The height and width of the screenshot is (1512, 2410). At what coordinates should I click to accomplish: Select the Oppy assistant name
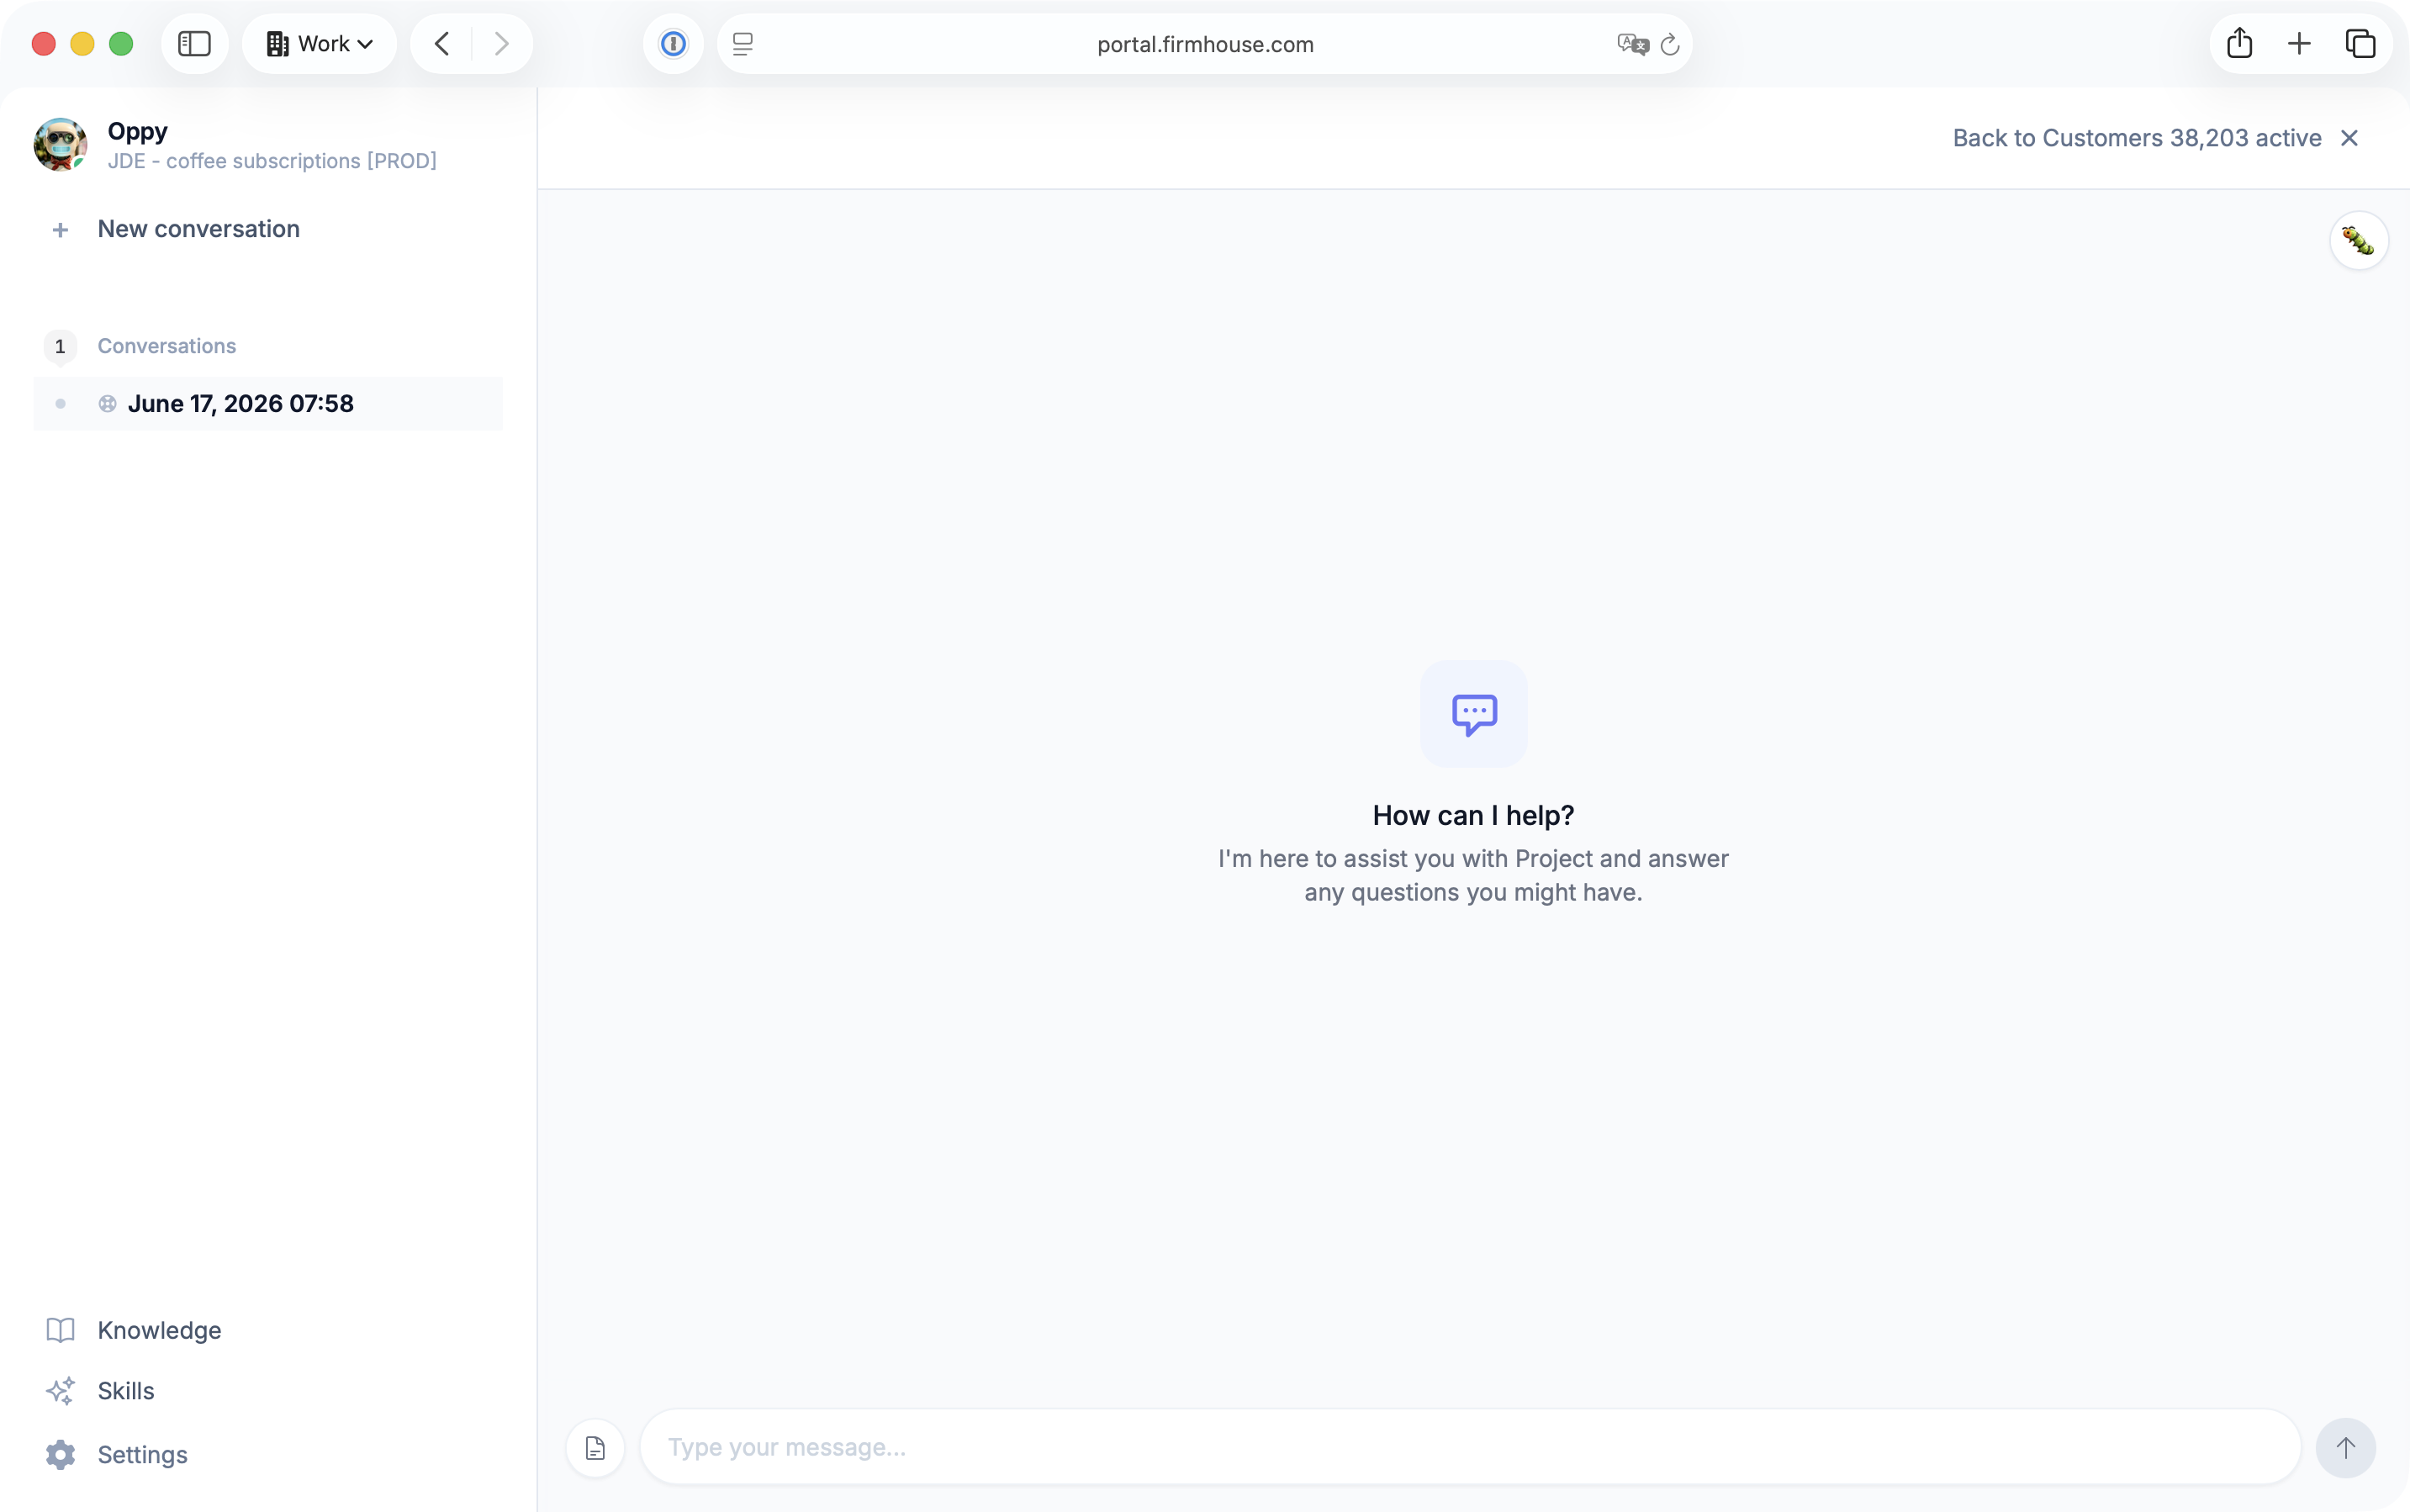pyautogui.click(x=138, y=131)
